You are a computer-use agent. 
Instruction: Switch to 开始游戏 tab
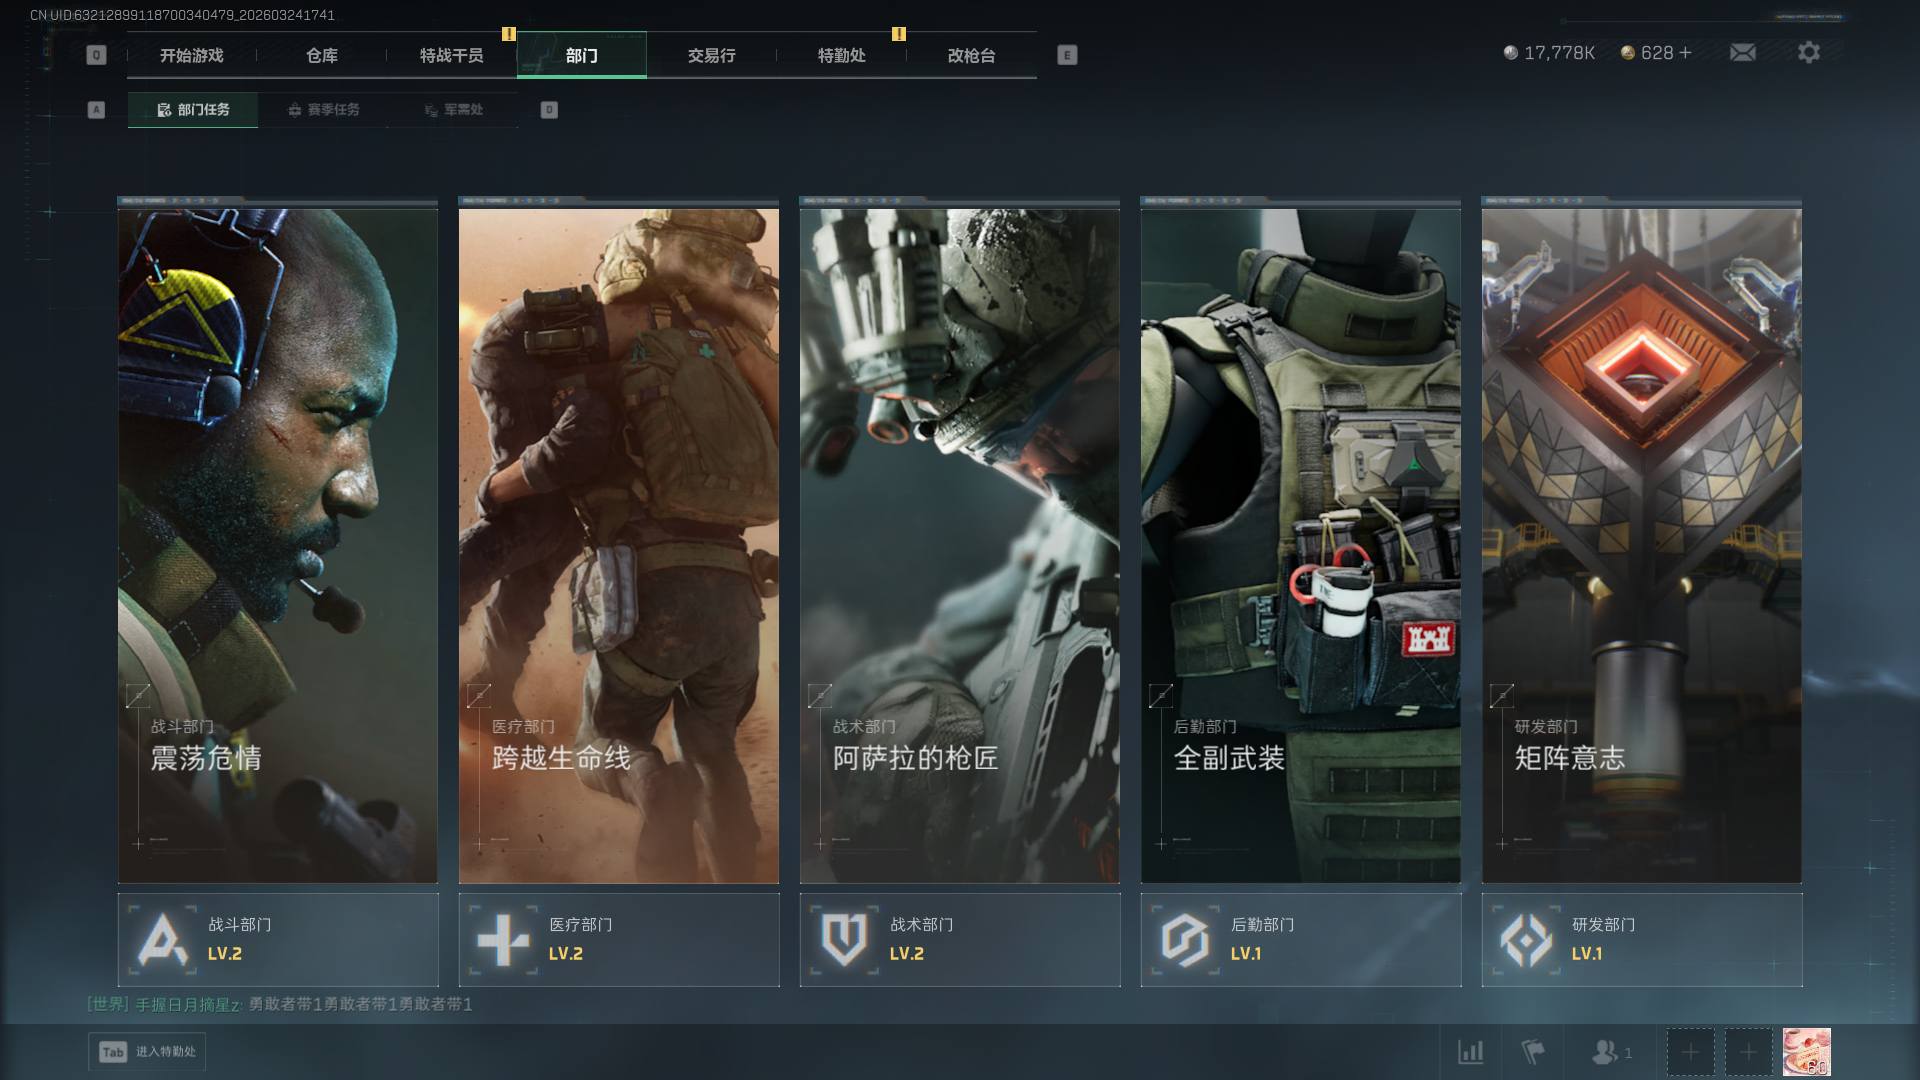(x=192, y=55)
